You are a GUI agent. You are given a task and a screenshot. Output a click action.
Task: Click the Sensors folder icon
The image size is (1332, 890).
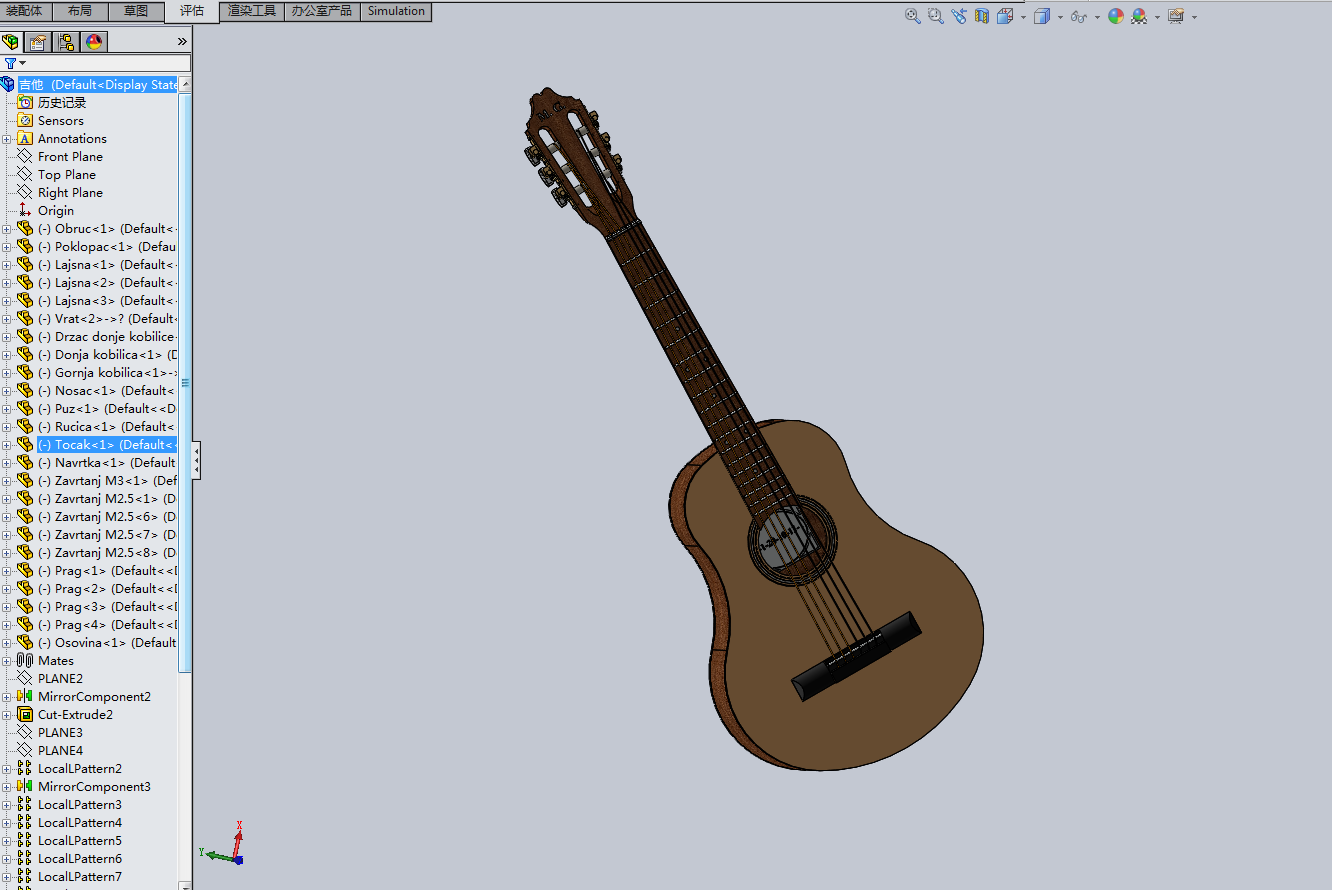[25, 121]
